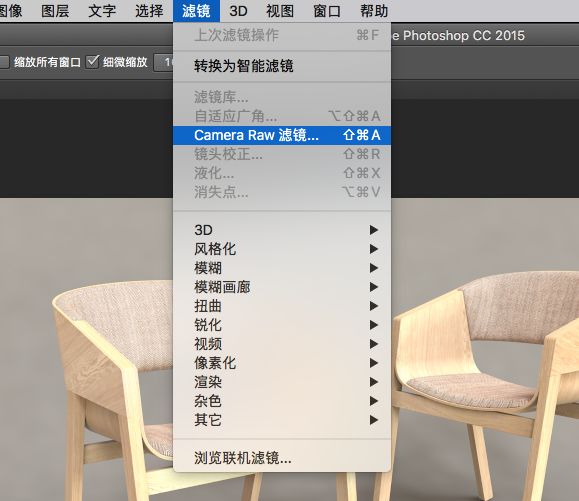Viewport: 579px width, 501px height.
Task: Open the 选择 menu
Action: tap(149, 11)
